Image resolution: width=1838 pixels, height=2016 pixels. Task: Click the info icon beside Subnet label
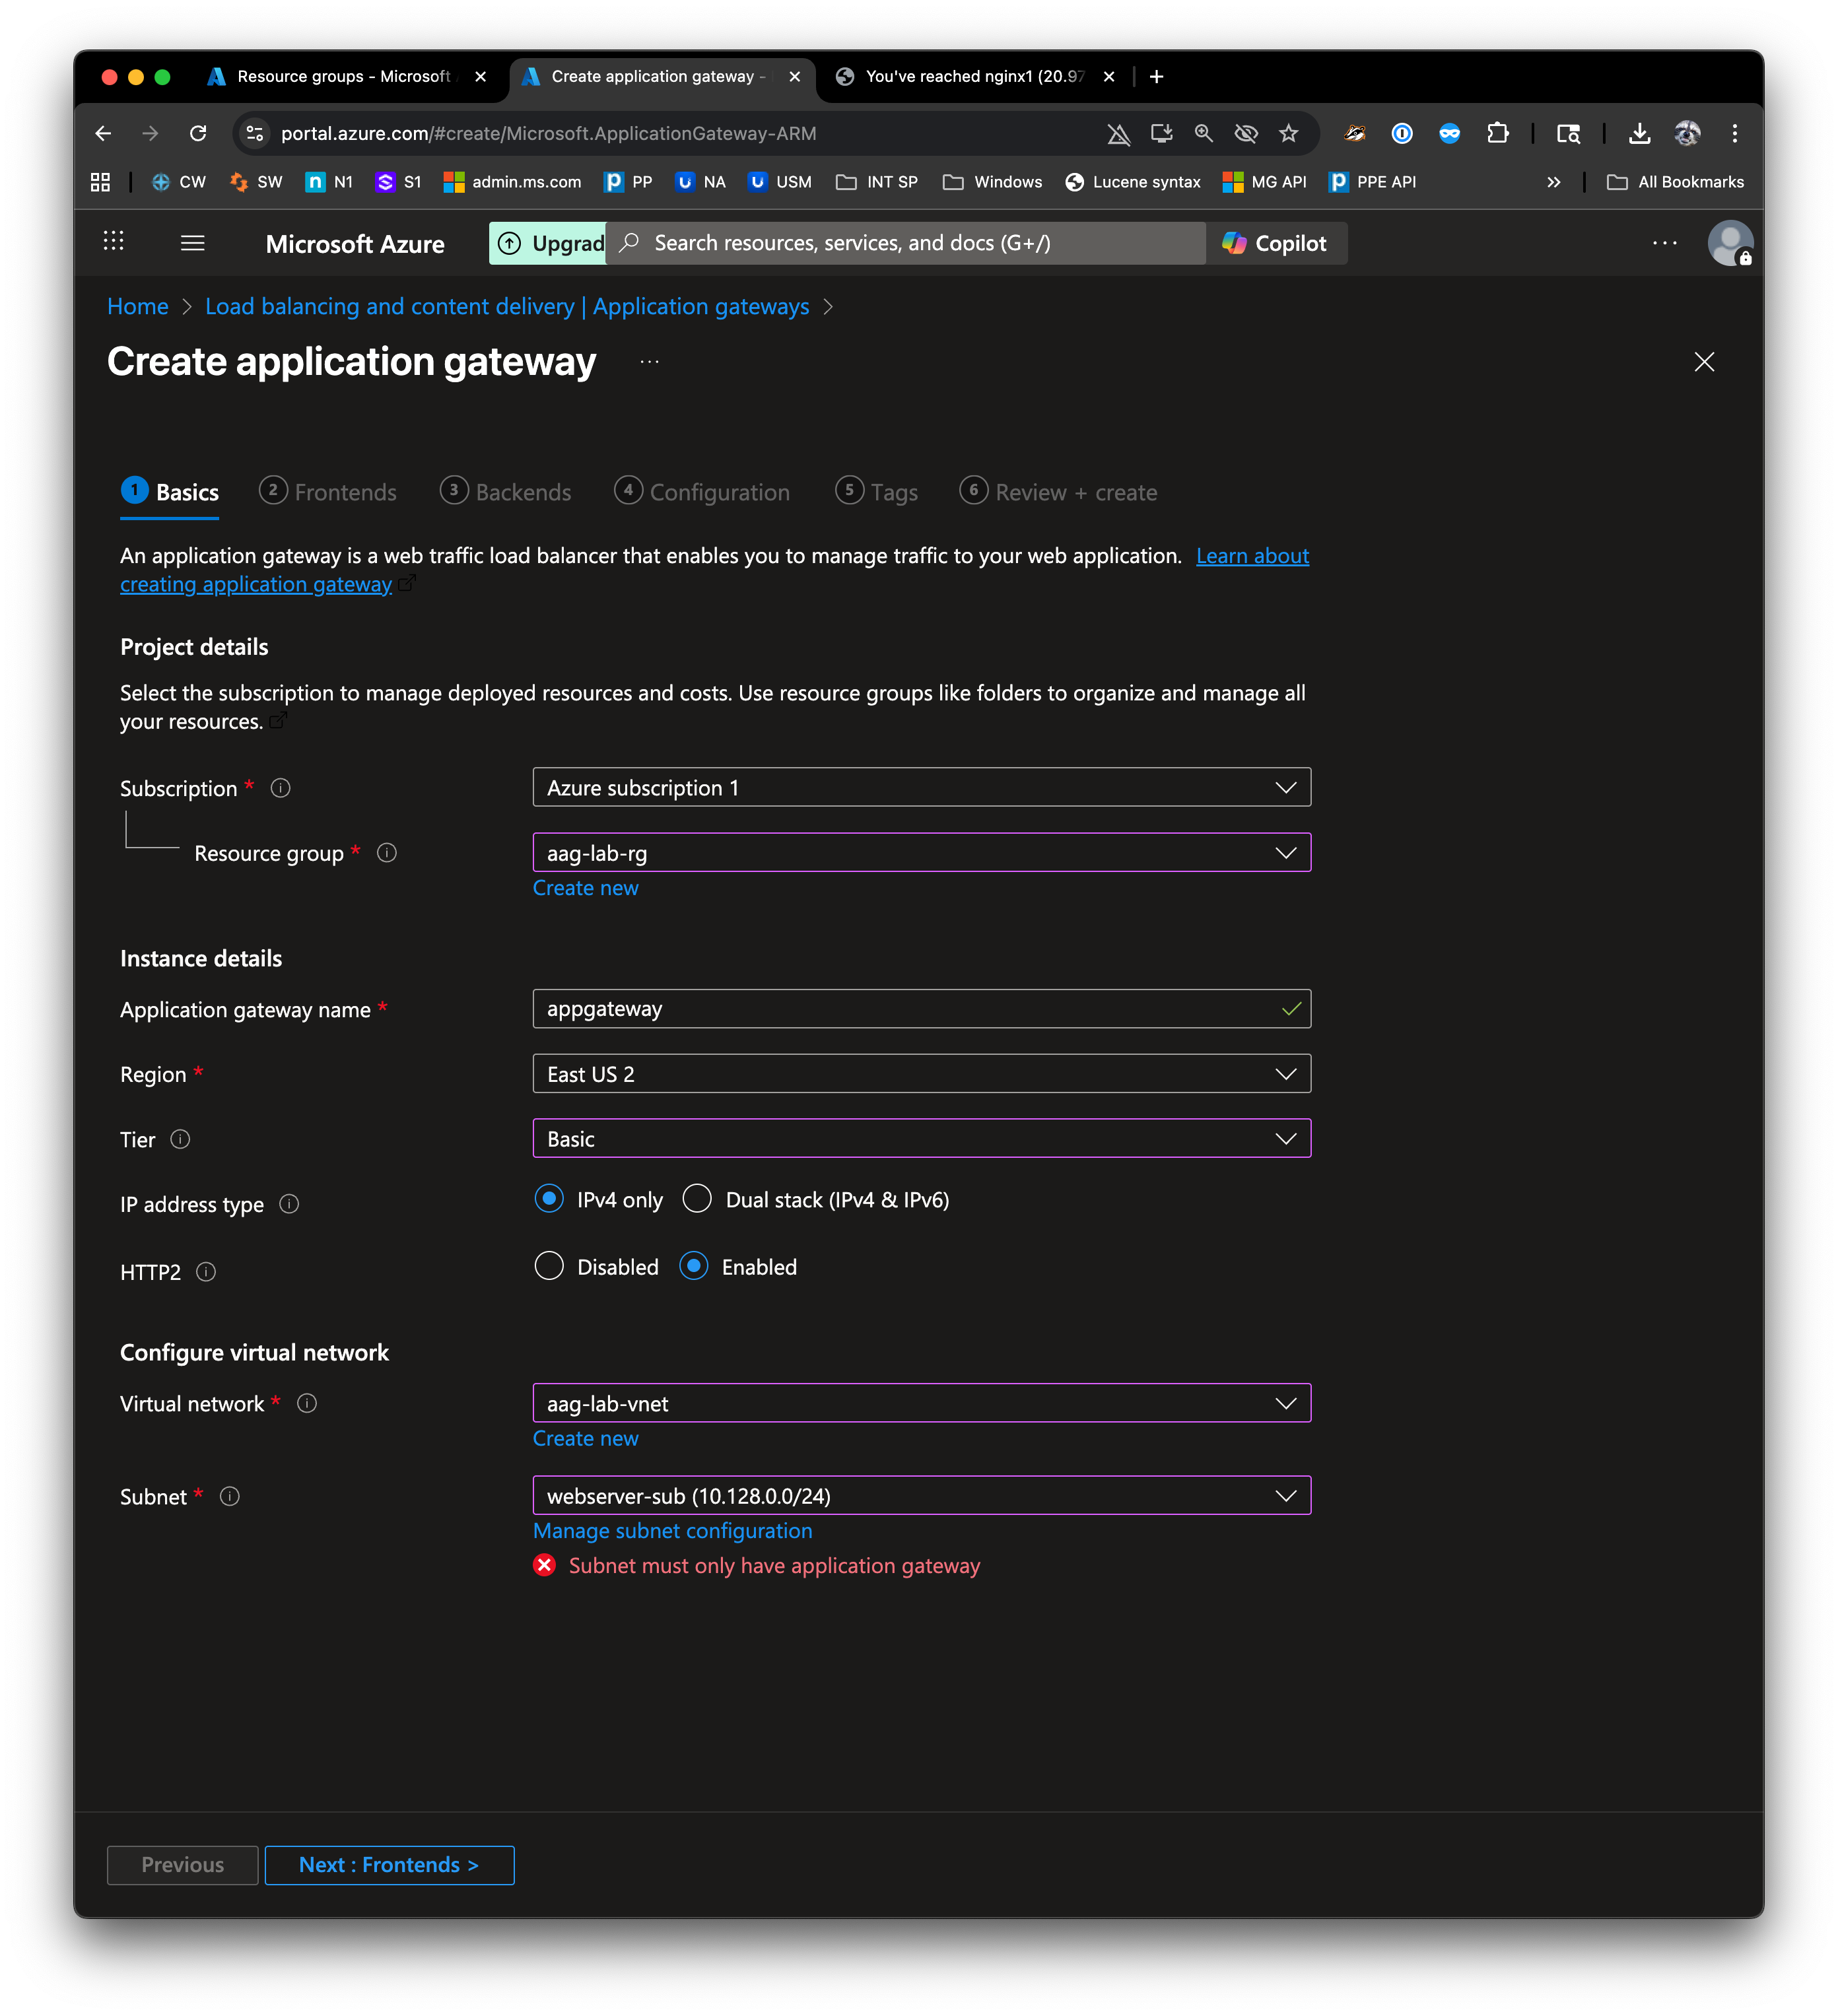[230, 1496]
